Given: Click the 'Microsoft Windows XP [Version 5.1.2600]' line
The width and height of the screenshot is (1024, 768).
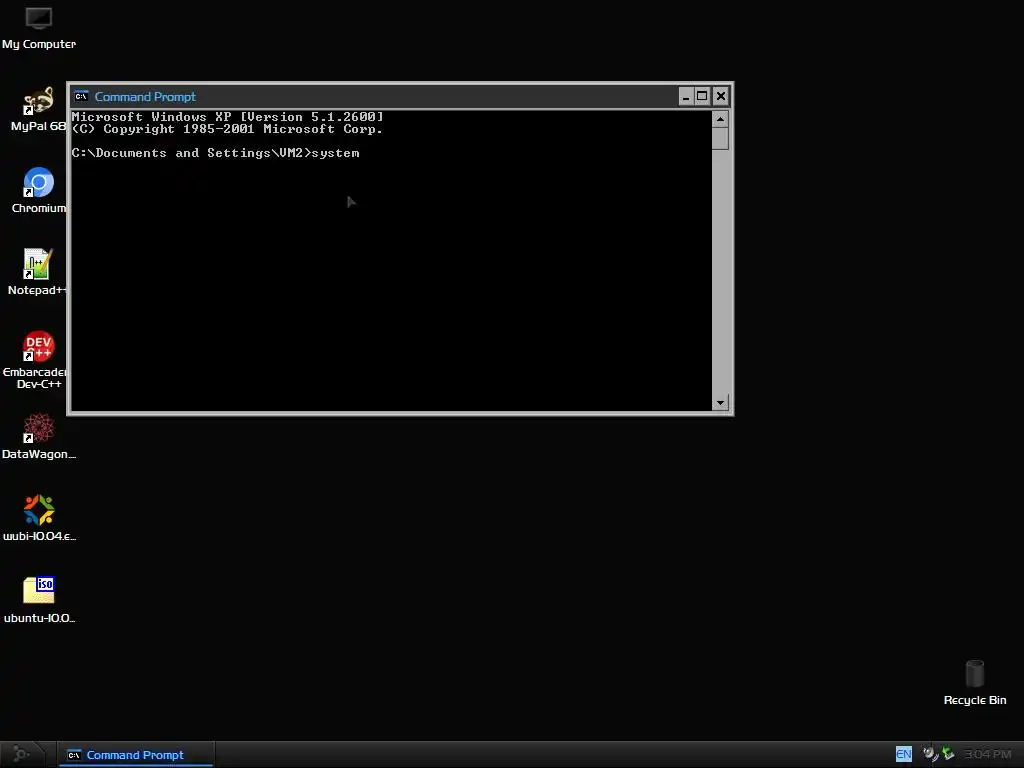Looking at the screenshot, I should (227, 117).
